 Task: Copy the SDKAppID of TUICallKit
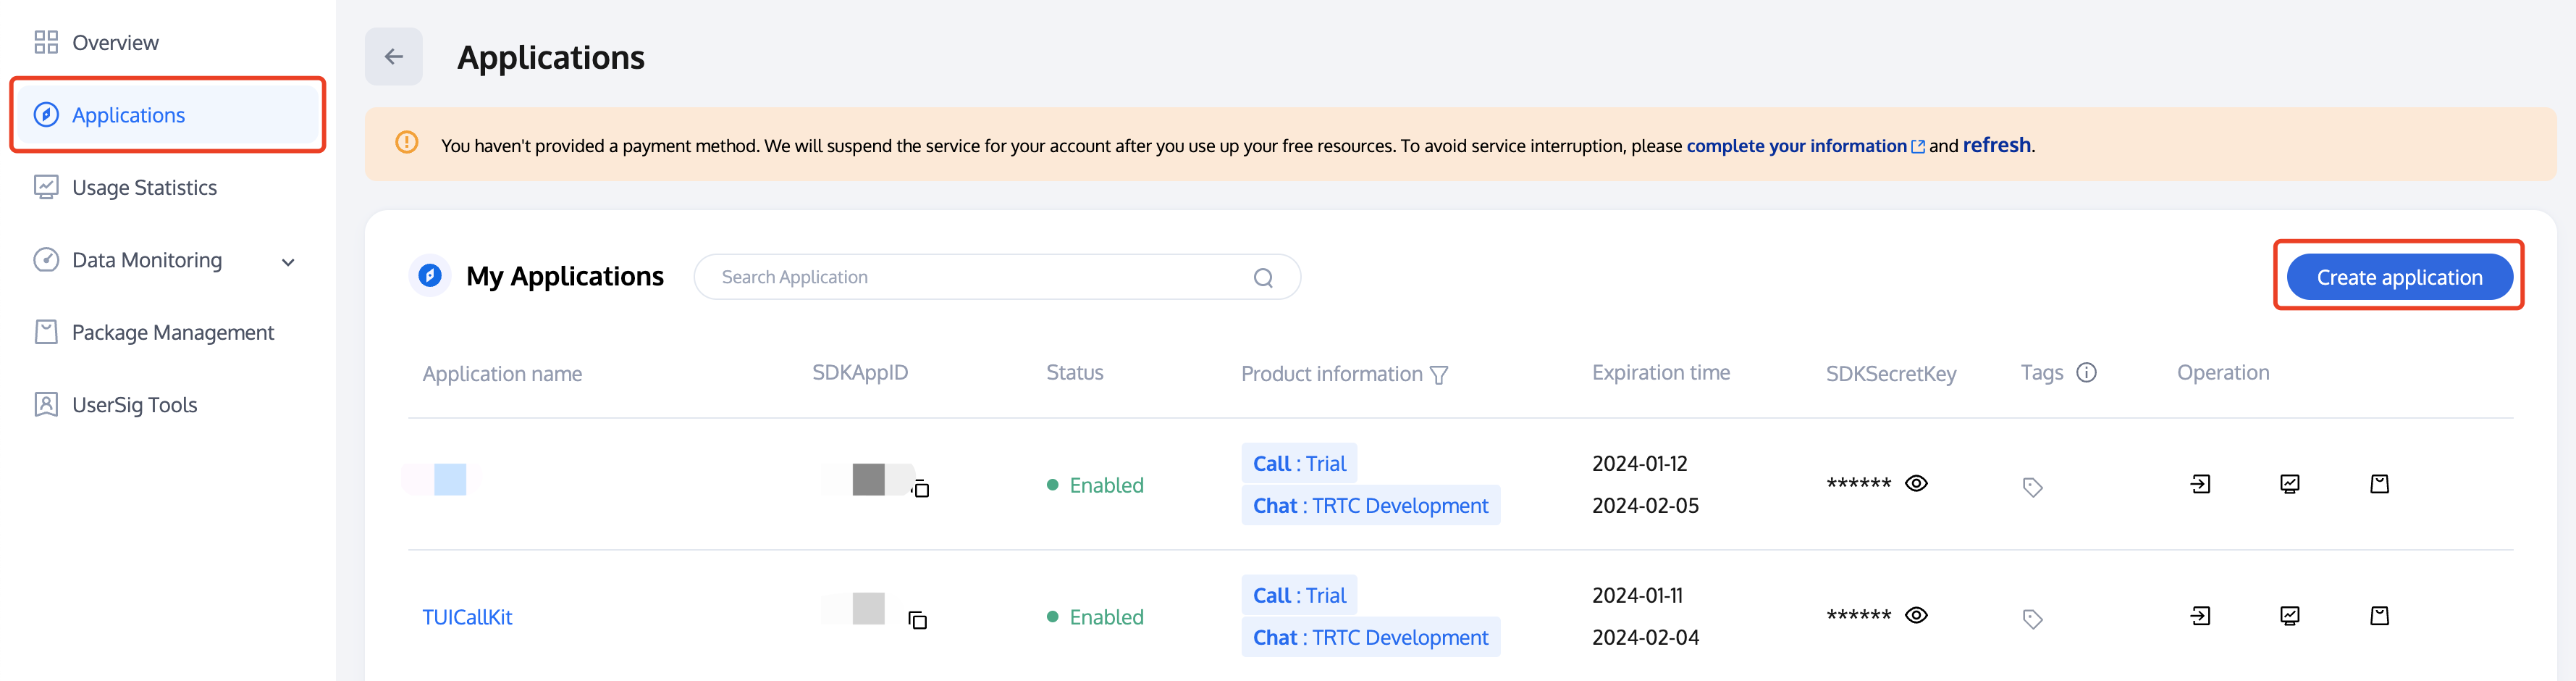(918, 620)
